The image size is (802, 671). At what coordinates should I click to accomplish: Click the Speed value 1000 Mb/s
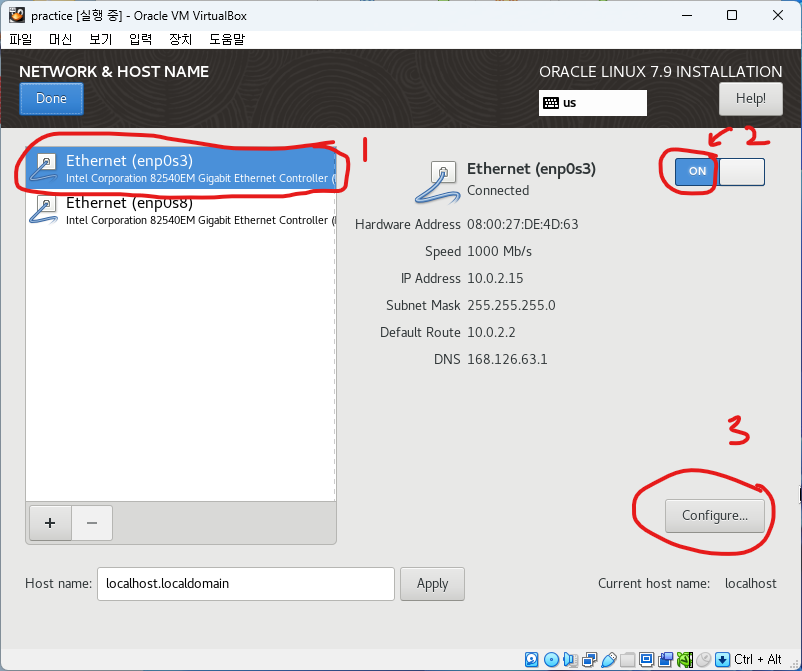pos(499,252)
